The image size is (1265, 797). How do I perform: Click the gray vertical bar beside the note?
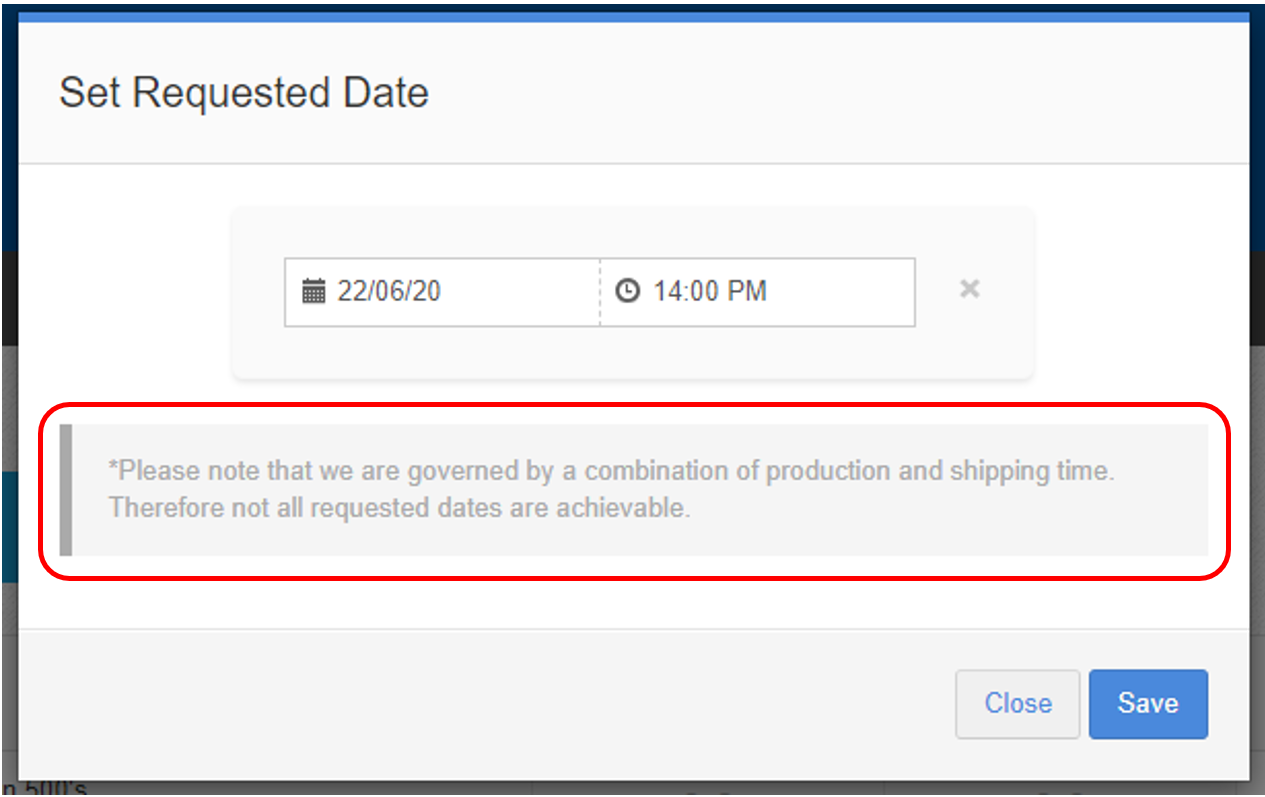click(x=66, y=489)
